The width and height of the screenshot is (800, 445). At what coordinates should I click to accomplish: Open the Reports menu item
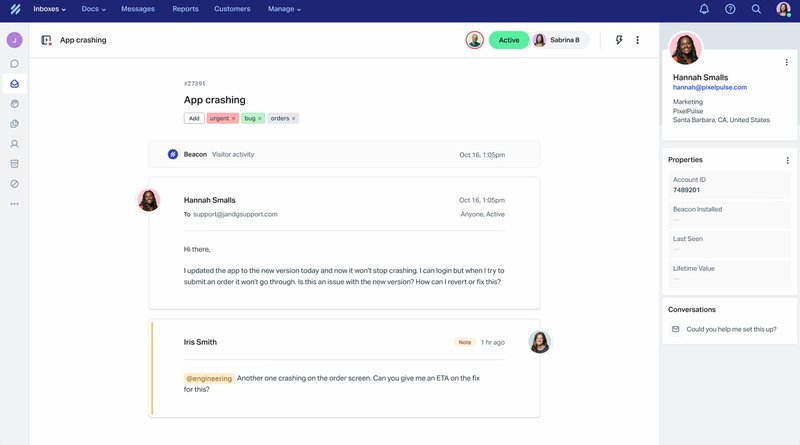pos(185,9)
